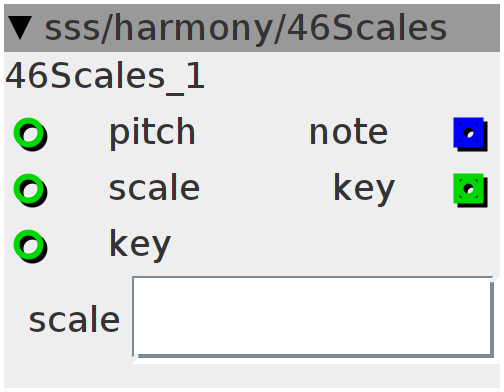Click into the white scale input field
Image resolution: width=504 pixels, height=392 pixels.
pos(313,317)
